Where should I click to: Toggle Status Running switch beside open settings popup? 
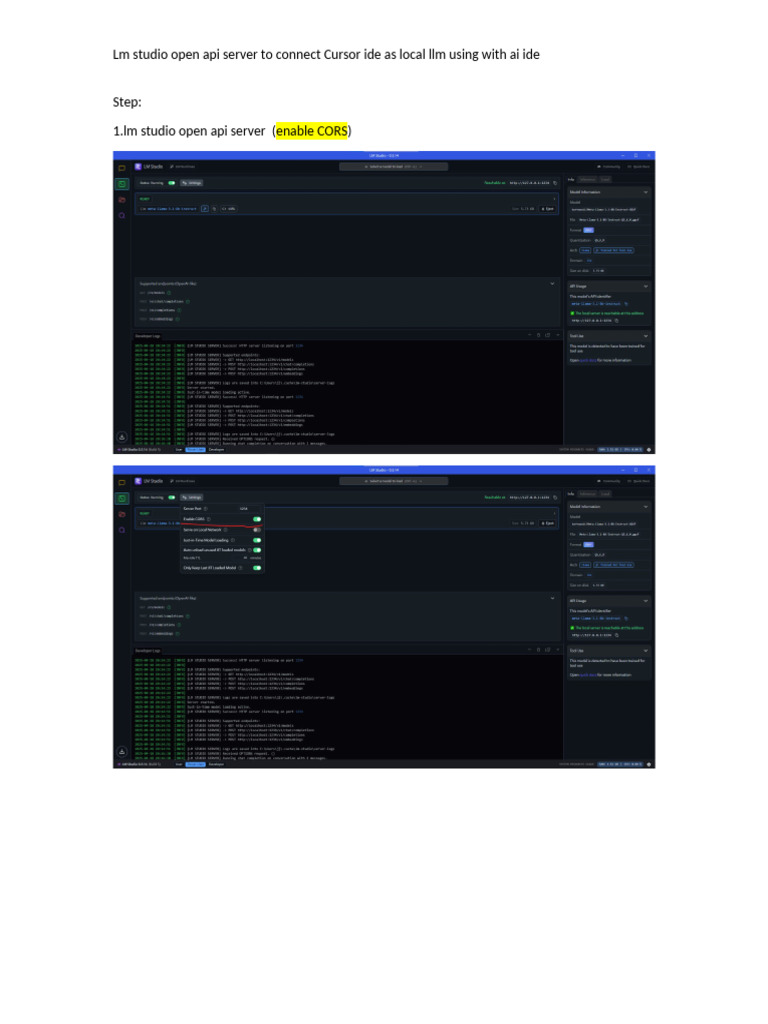pyautogui.click(x=172, y=498)
